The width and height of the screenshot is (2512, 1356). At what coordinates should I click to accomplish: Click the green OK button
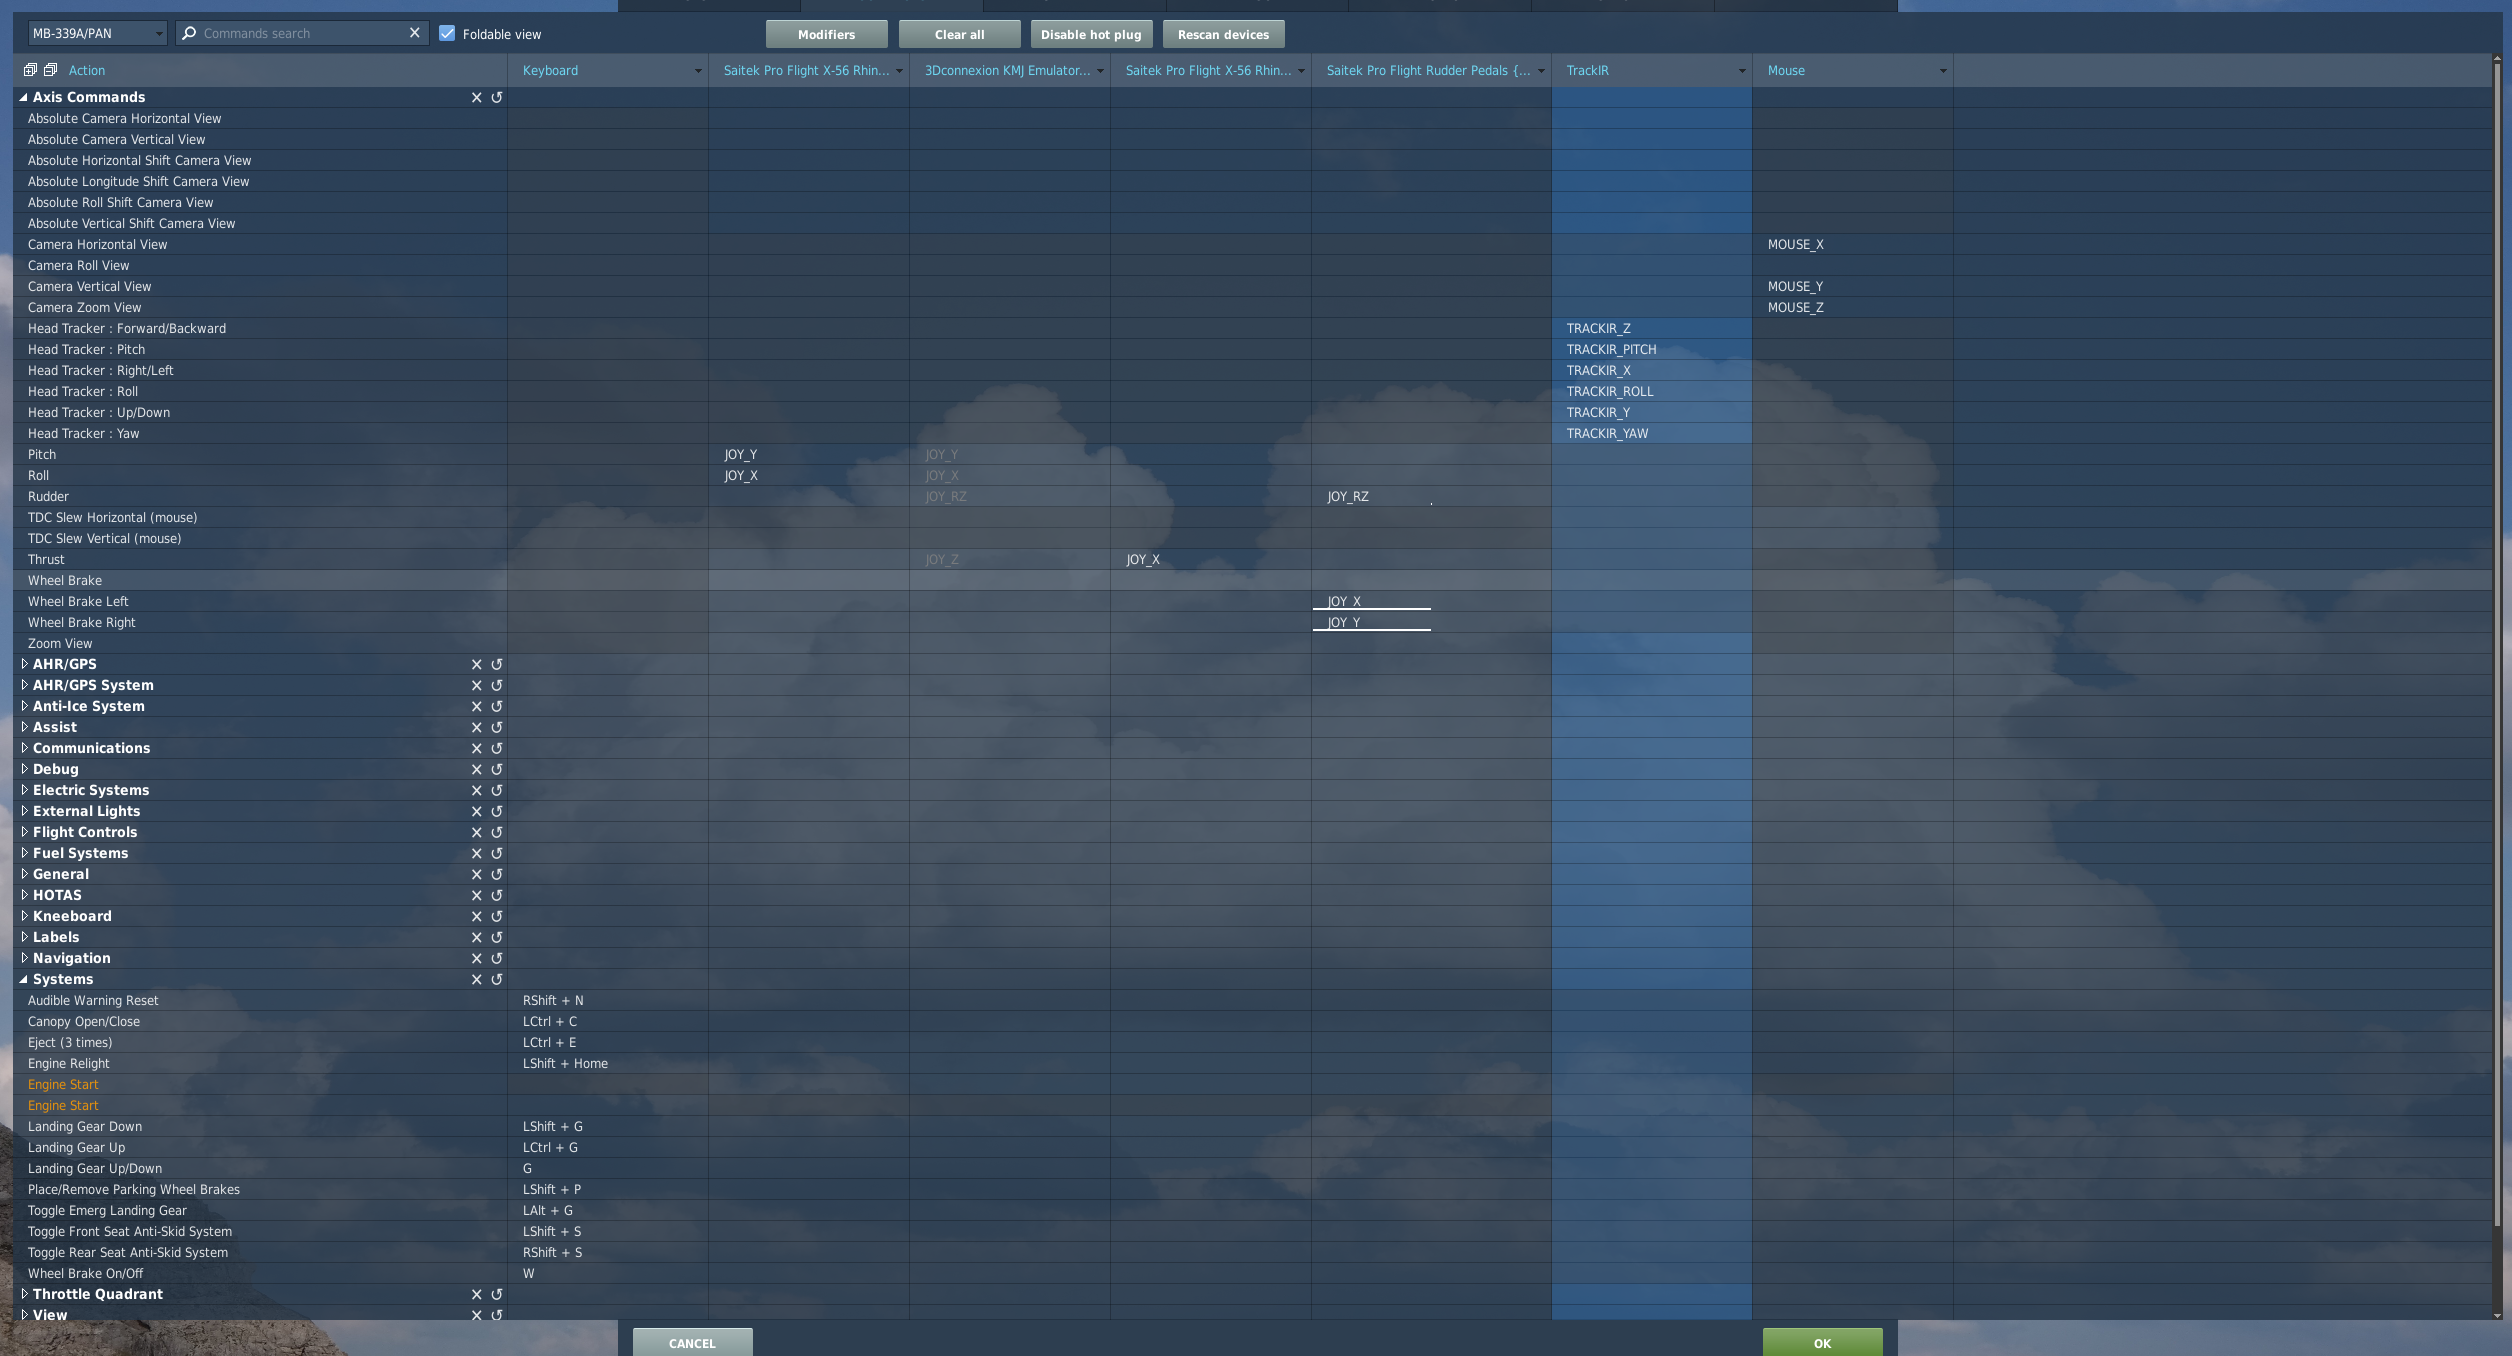[x=1821, y=1343]
